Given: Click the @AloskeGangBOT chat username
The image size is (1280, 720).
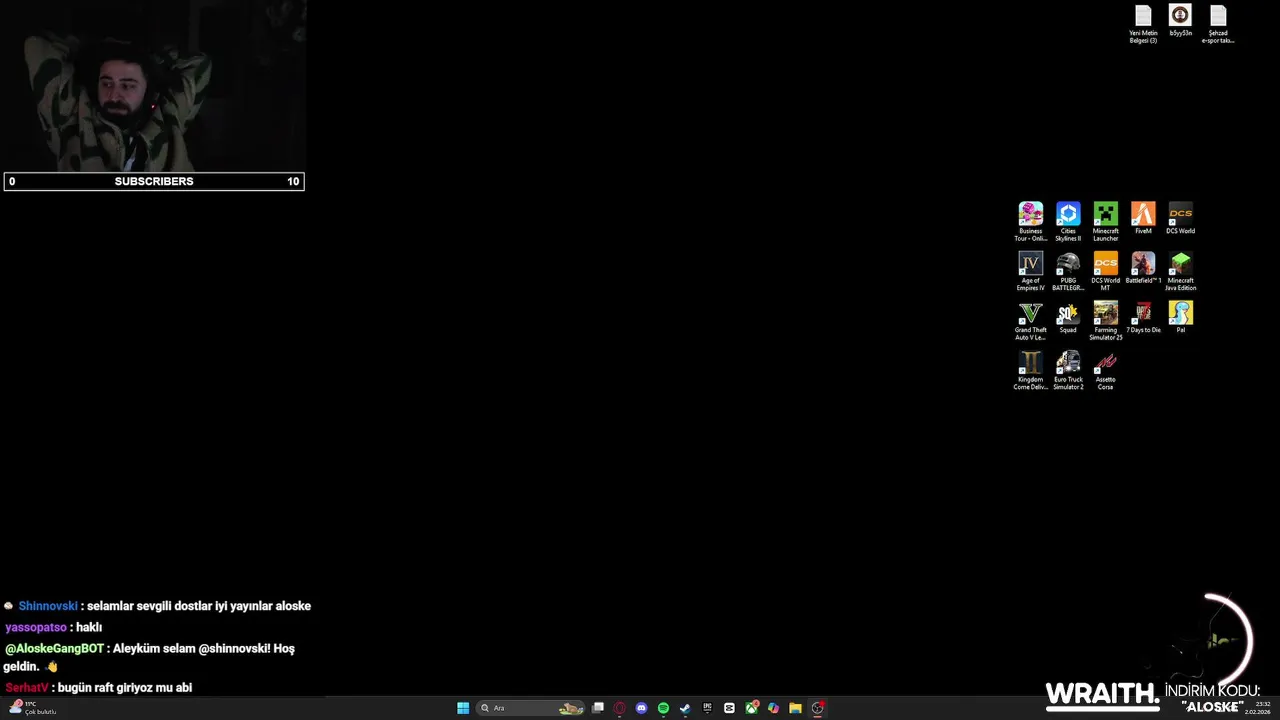Looking at the screenshot, I should coord(54,649).
